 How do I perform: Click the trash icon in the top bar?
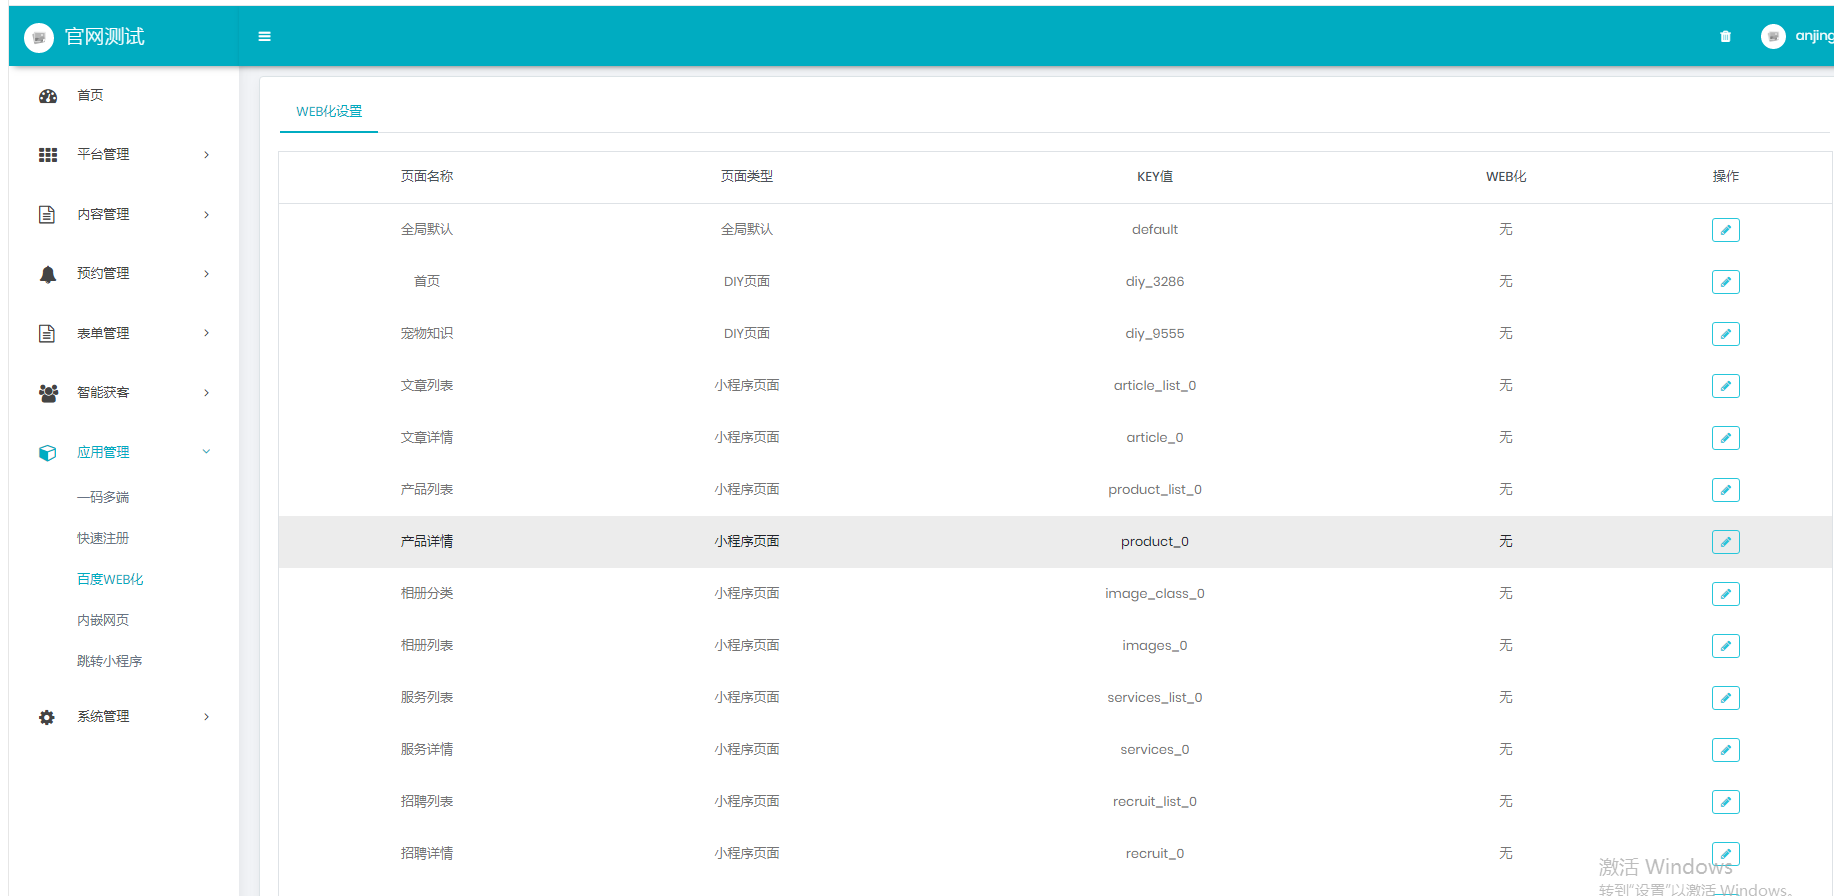pos(1725,36)
